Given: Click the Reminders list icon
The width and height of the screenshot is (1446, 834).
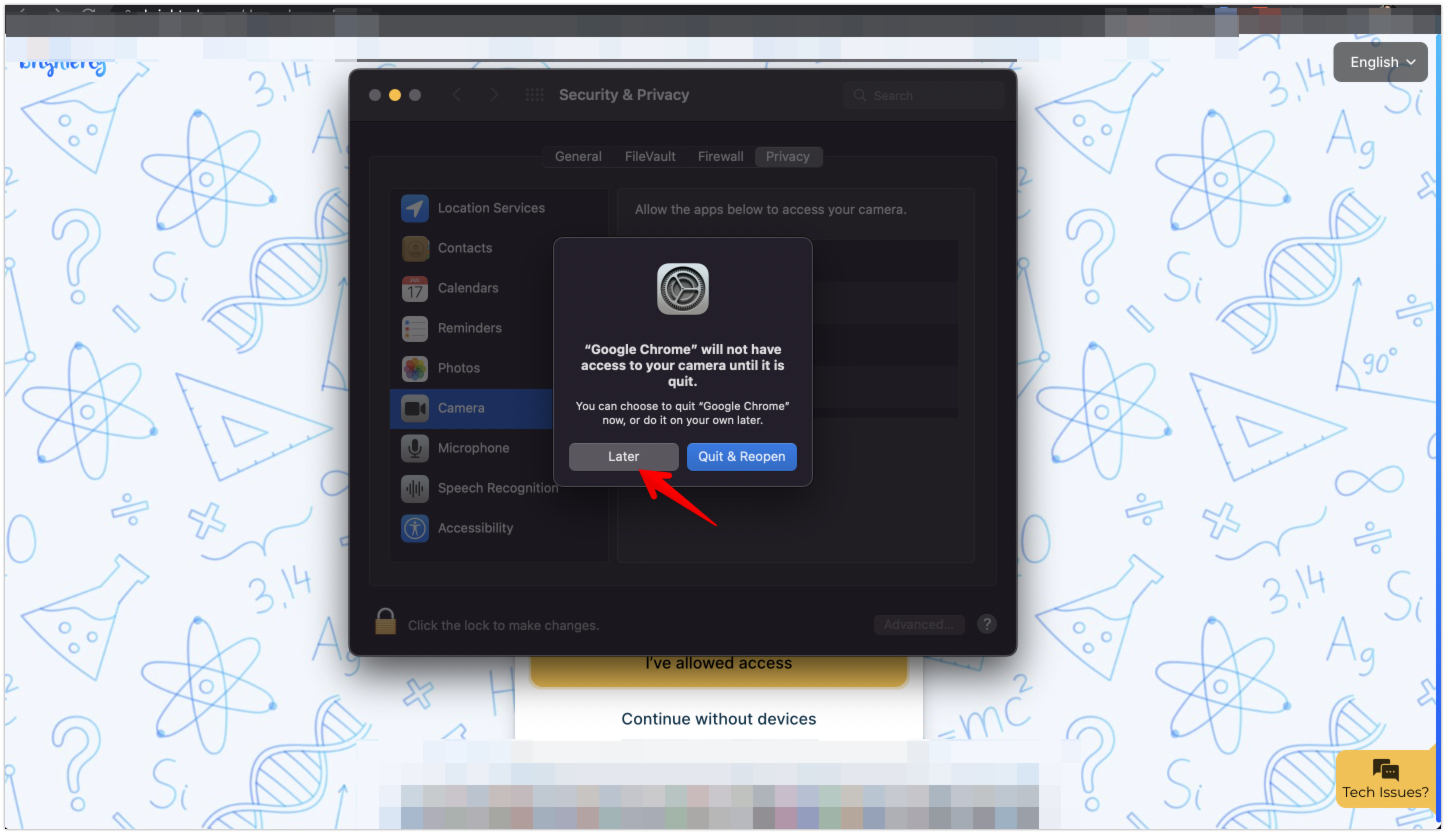Looking at the screenshot, I should [x=415, y=328].
